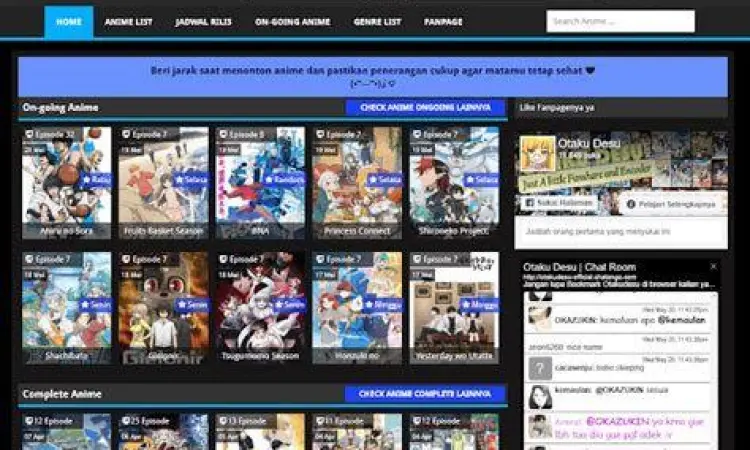This screenshot has height=450, width=750.
Task: Select the Home tab in navigation
Action: 69,21
